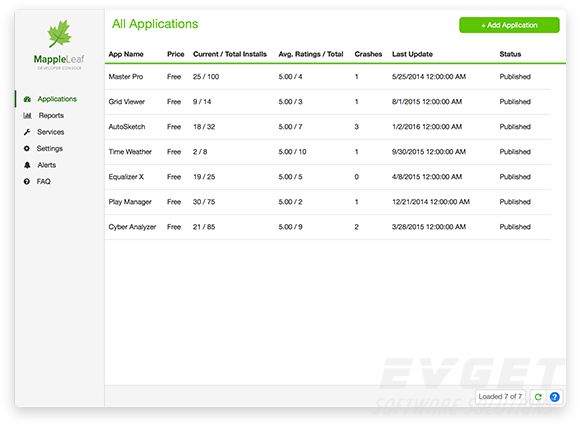Sort by Avg. Ratings / Total header
The image size is (581, 427).
click(x=311, y=54)
